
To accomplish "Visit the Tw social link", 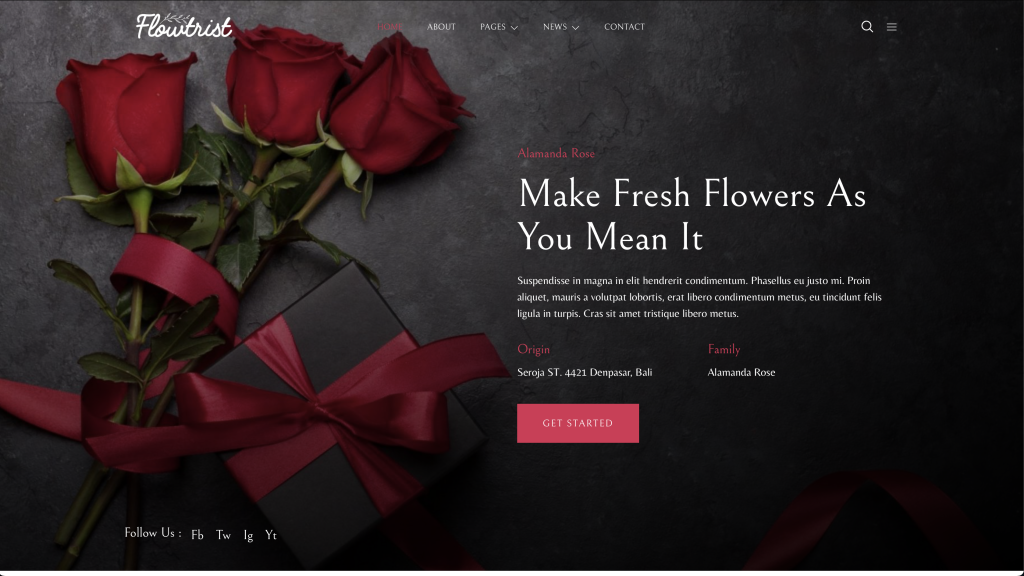I will [x=223, y=535].
